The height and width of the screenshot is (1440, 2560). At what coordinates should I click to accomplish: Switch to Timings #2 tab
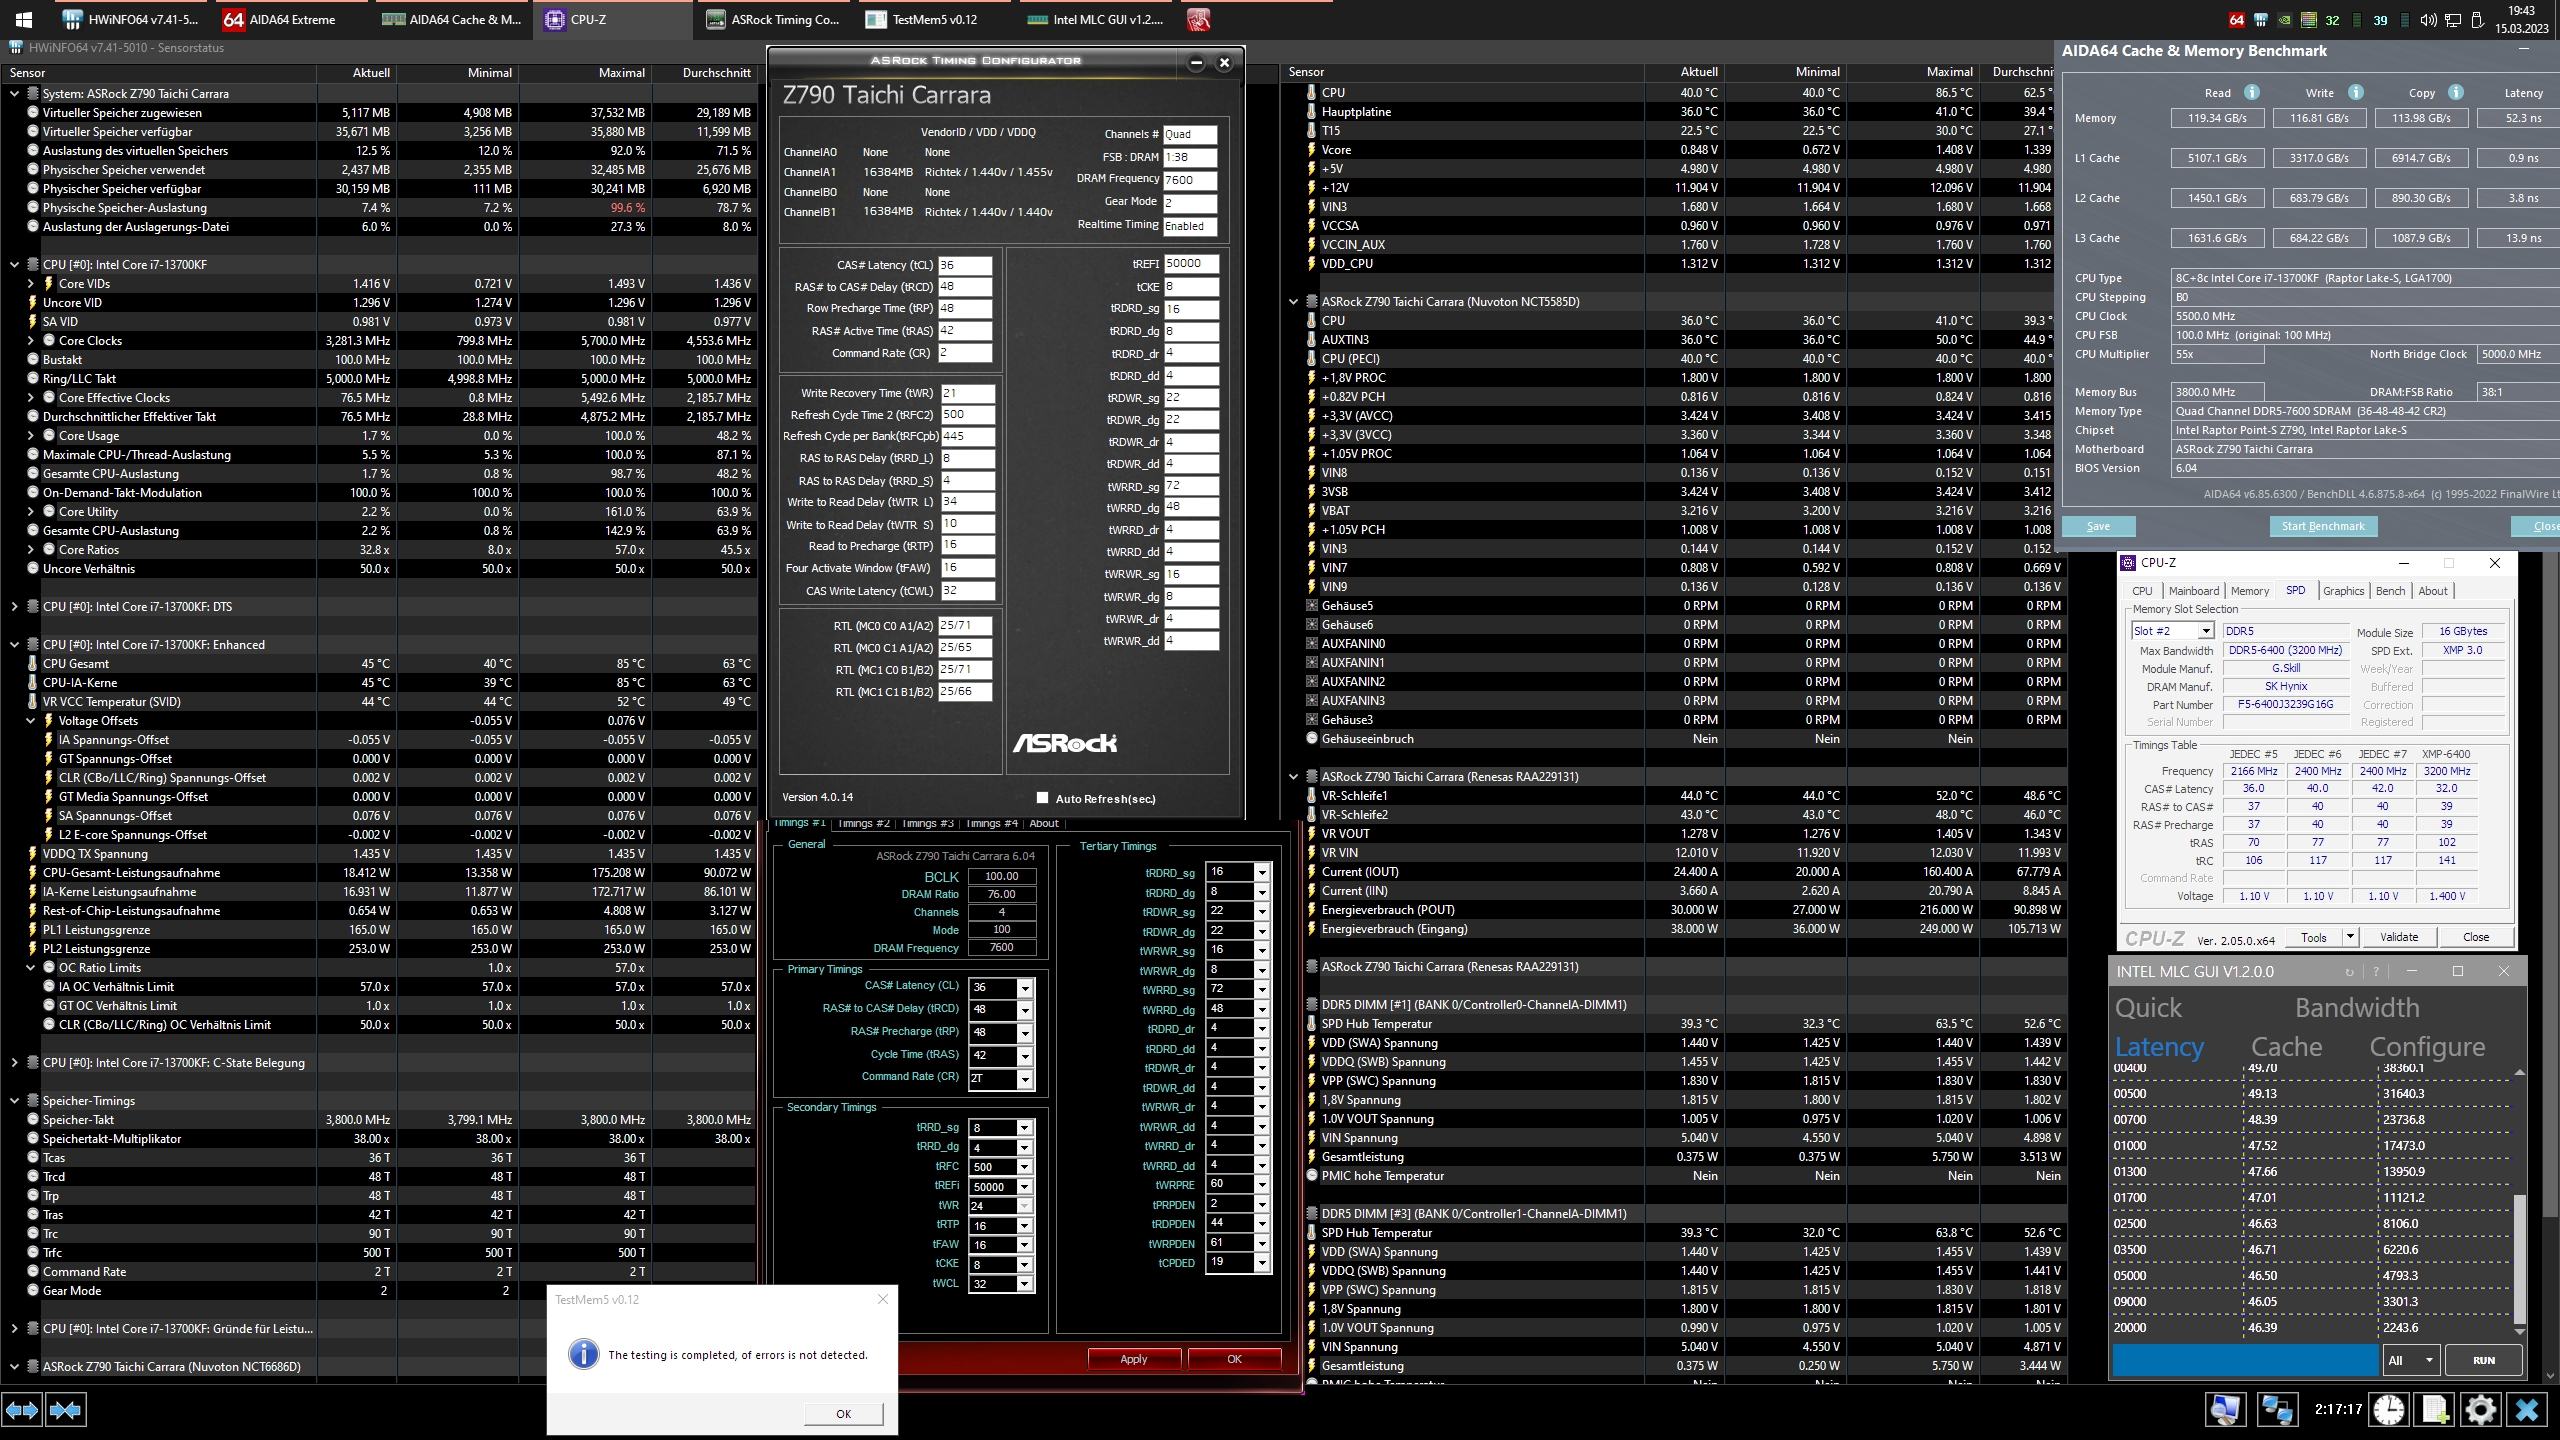point(863,823)
